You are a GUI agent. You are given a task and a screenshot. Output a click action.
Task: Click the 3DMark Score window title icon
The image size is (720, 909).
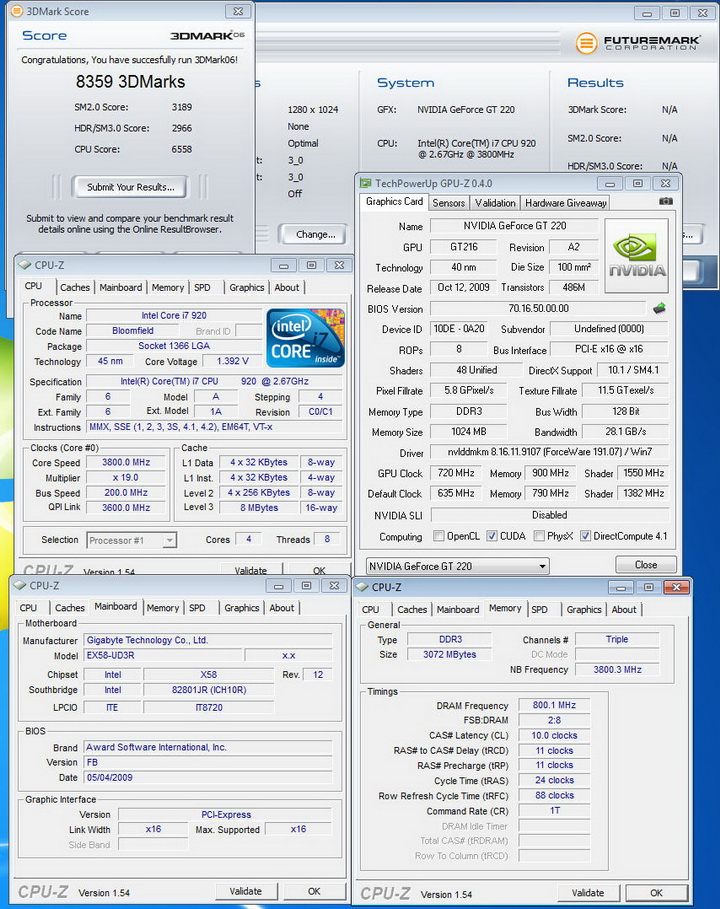(17, 11)
